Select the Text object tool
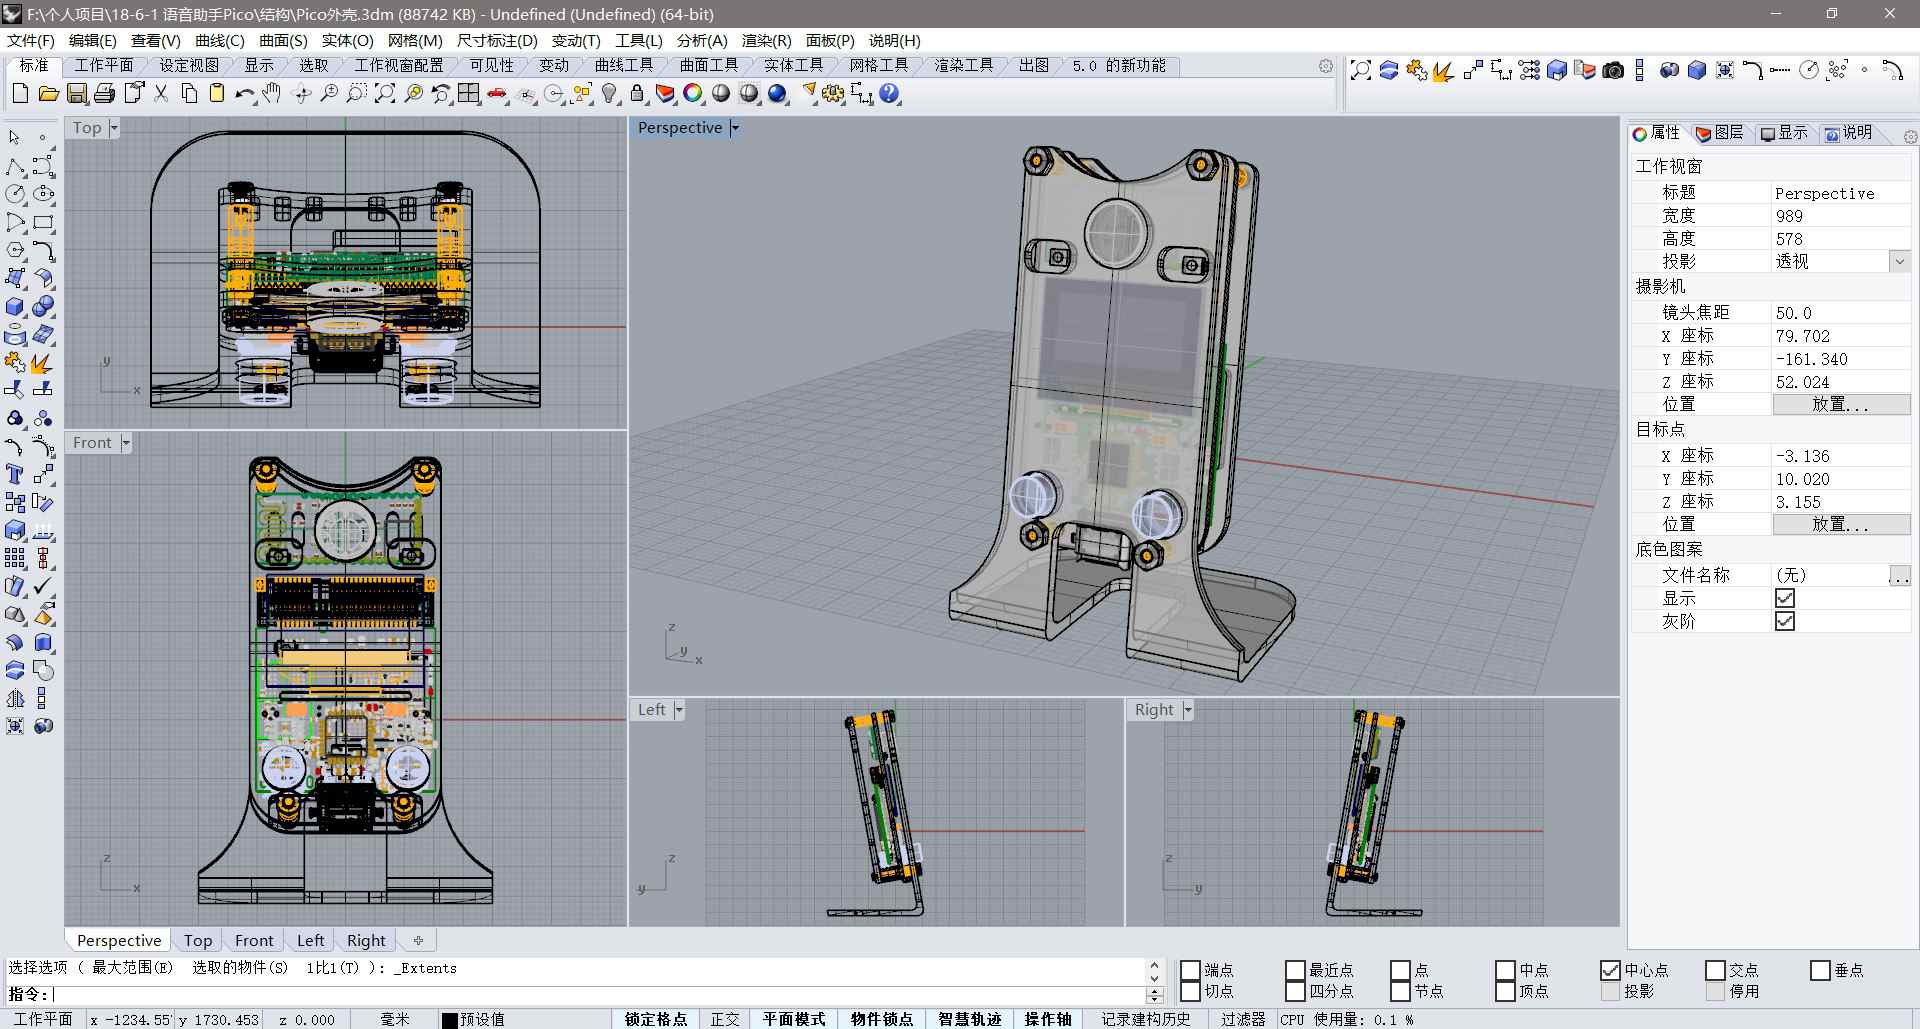 point(15,474)
